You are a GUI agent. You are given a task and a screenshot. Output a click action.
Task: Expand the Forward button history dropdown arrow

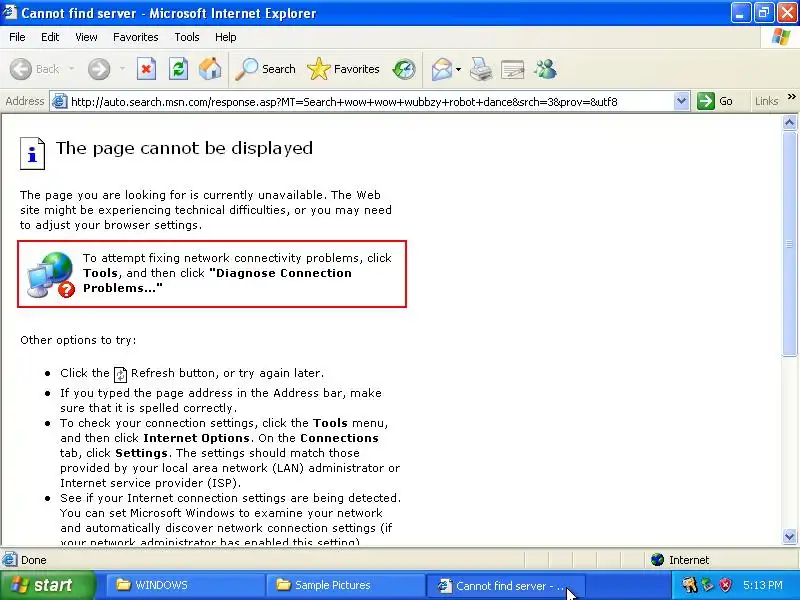coord(122,69)
